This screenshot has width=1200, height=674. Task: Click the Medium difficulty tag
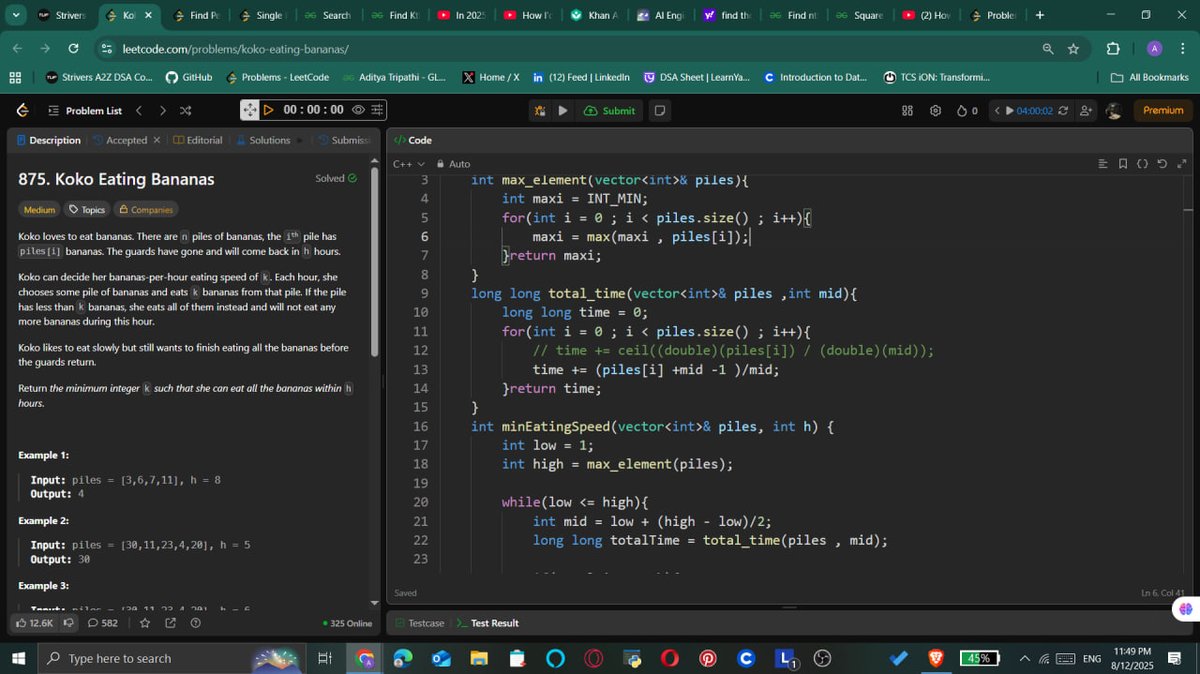pyautogui.click(x=39, y=210)
